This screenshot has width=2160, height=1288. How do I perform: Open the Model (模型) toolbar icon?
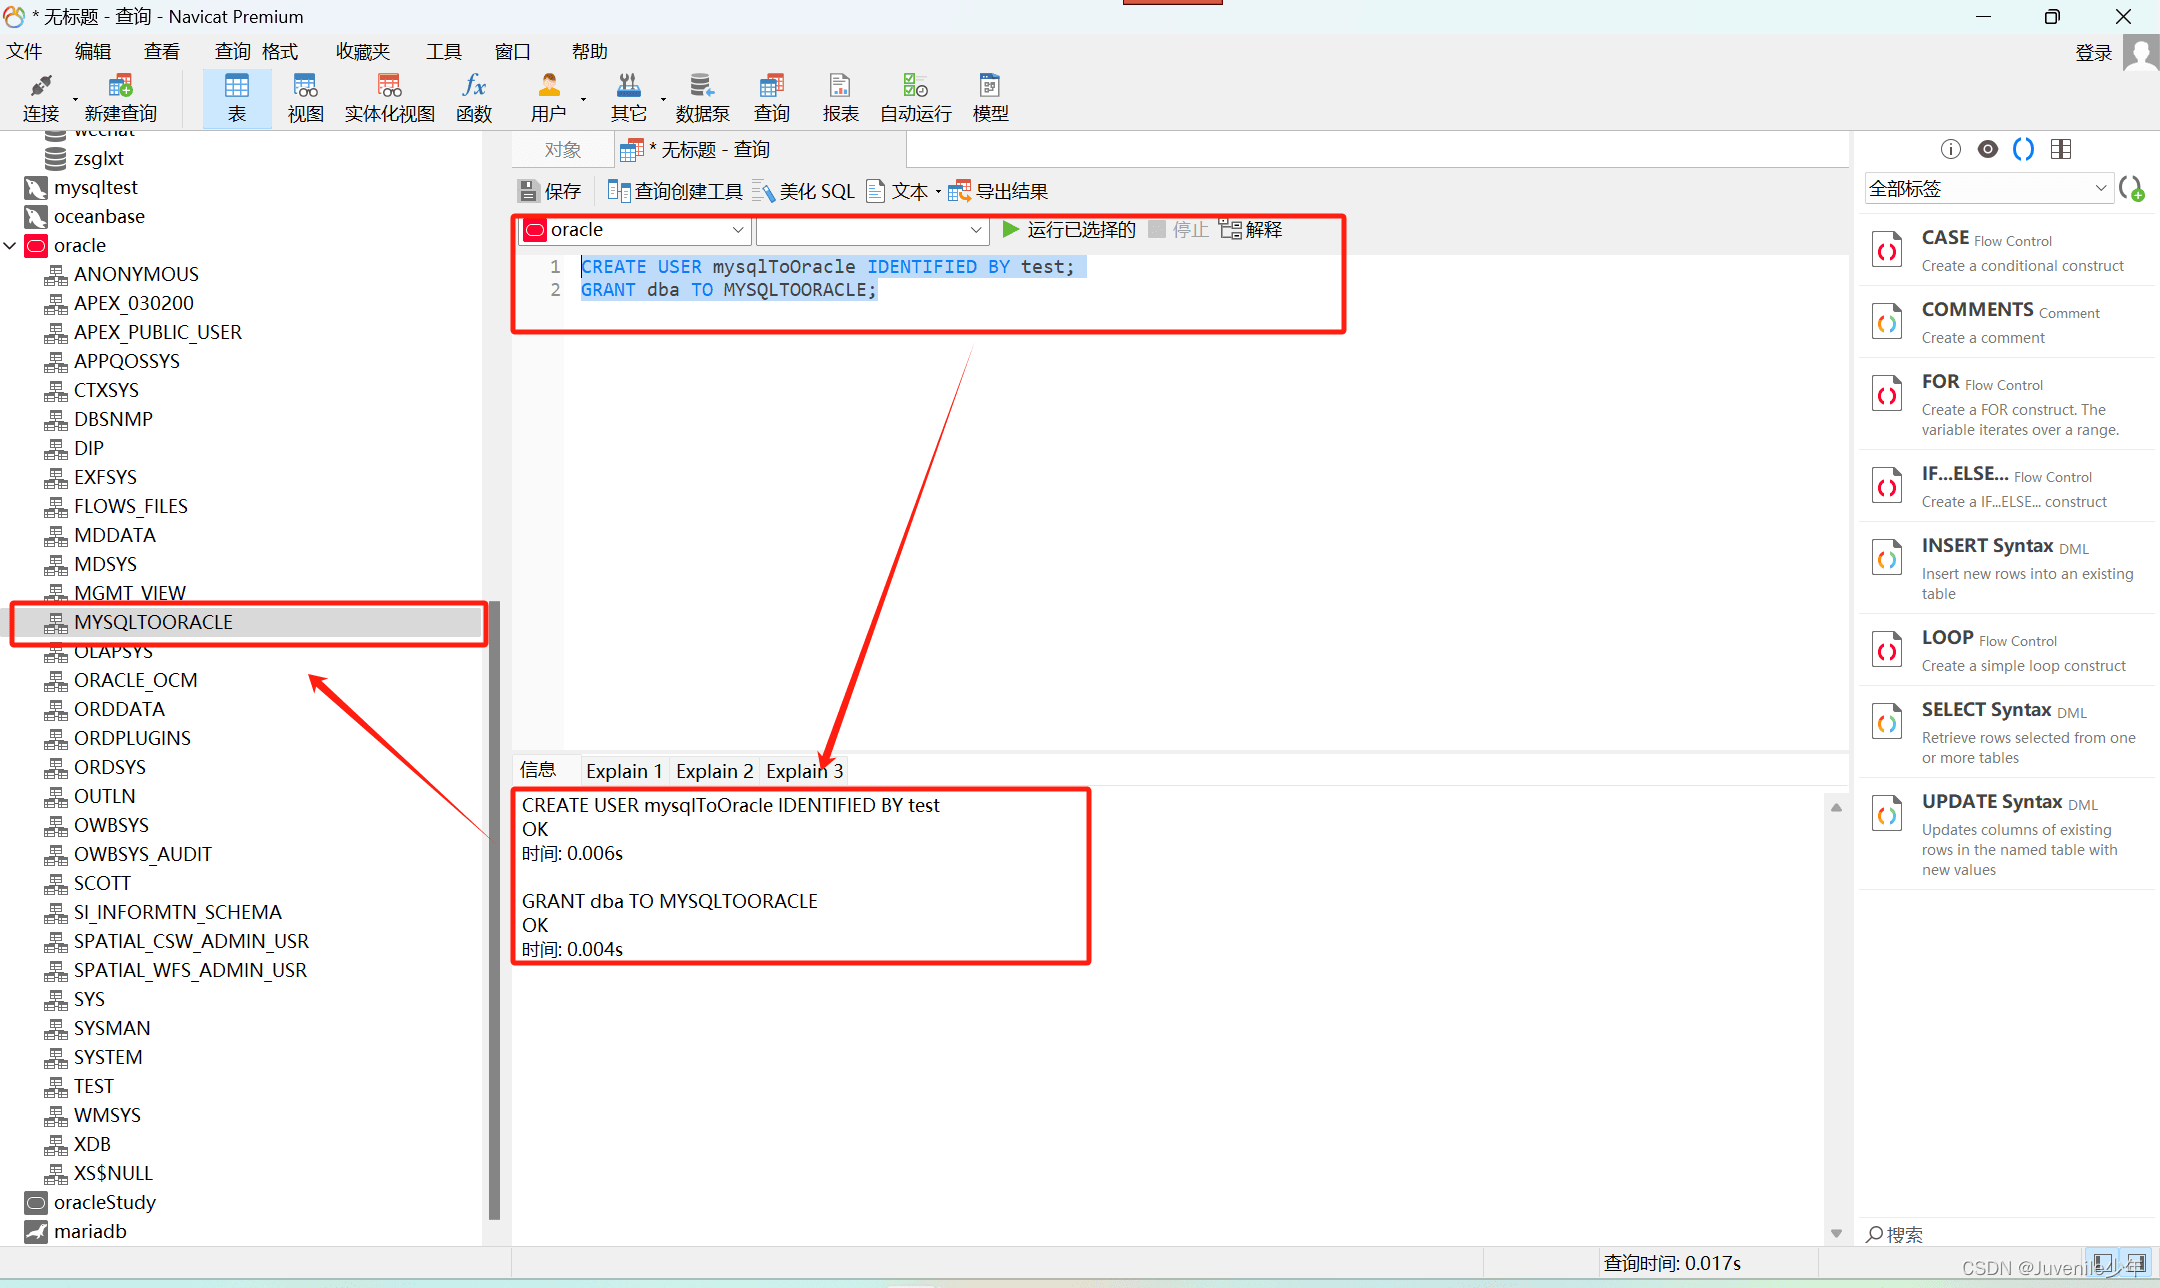[x=990, y=97]
